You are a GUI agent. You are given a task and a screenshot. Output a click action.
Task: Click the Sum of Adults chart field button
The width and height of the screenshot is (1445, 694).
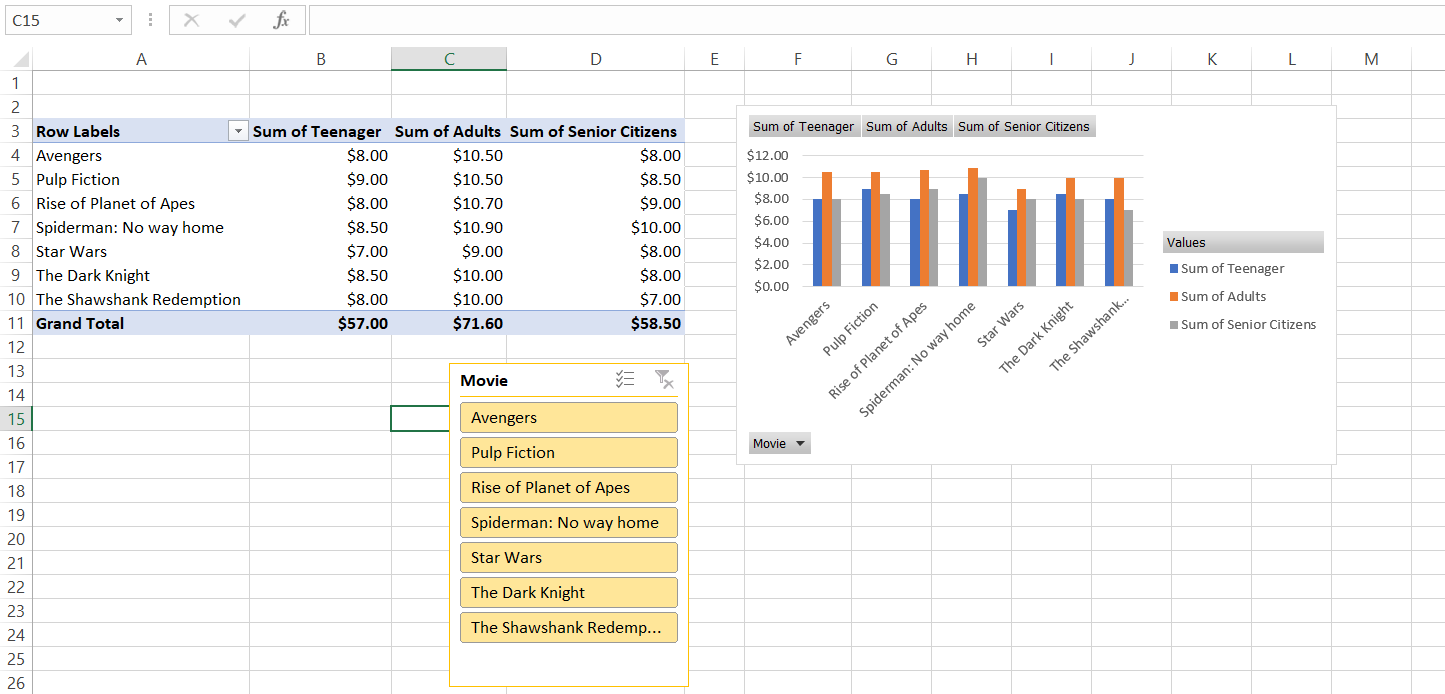click(x=906, y=126)
